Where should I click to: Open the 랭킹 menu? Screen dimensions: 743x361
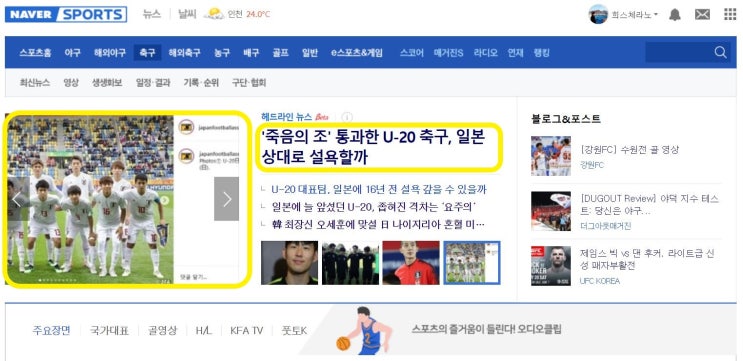click(x=542, y=53)
